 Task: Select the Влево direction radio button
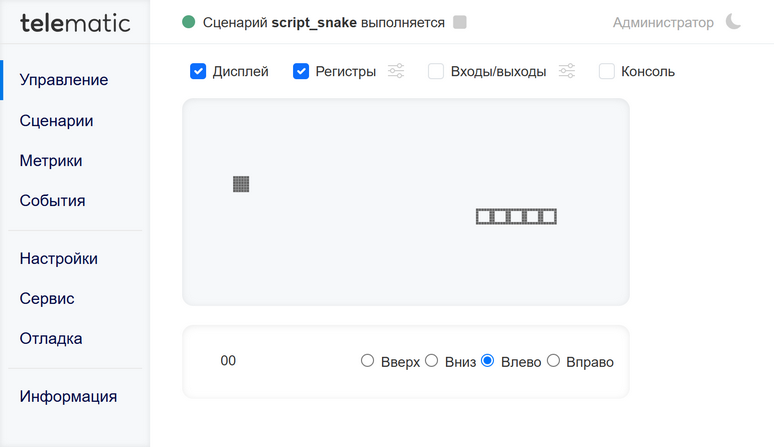[488, 361]
